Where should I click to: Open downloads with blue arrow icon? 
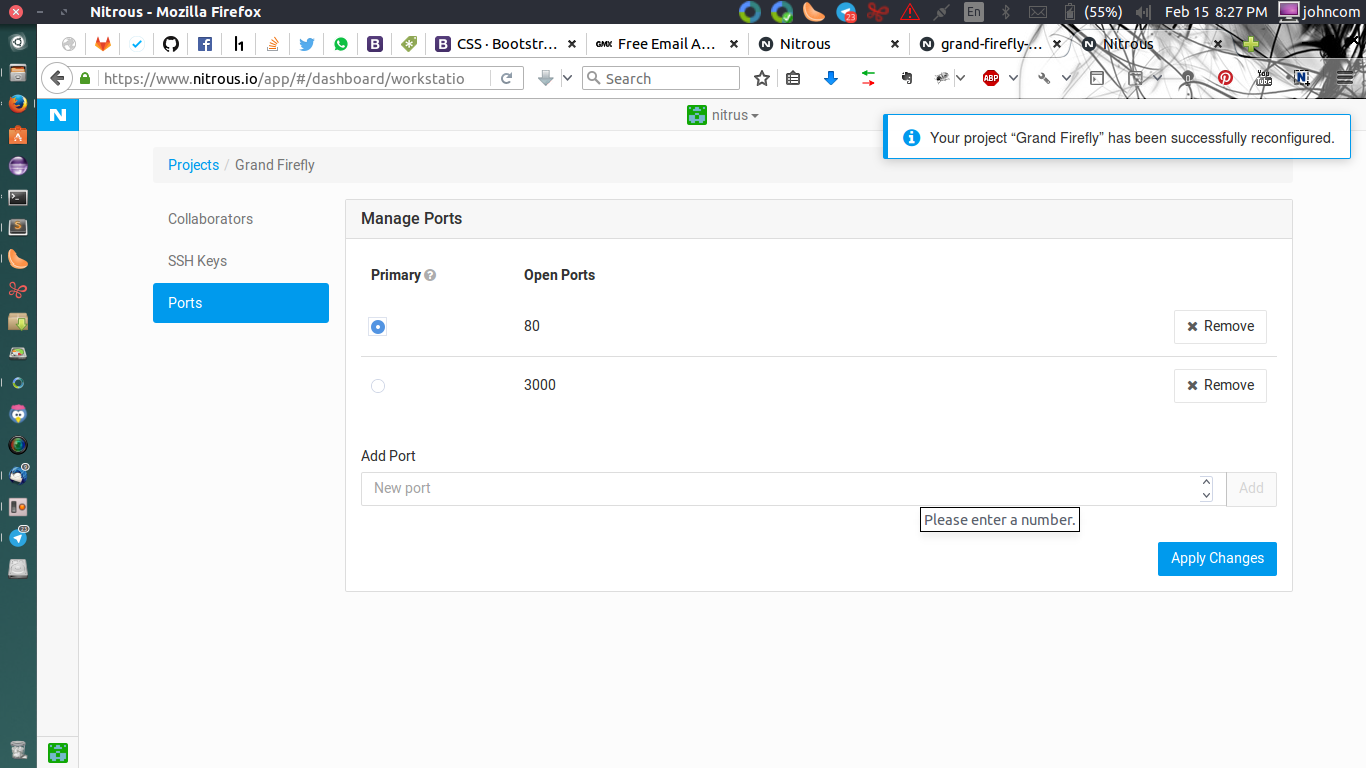coord(830,78)
